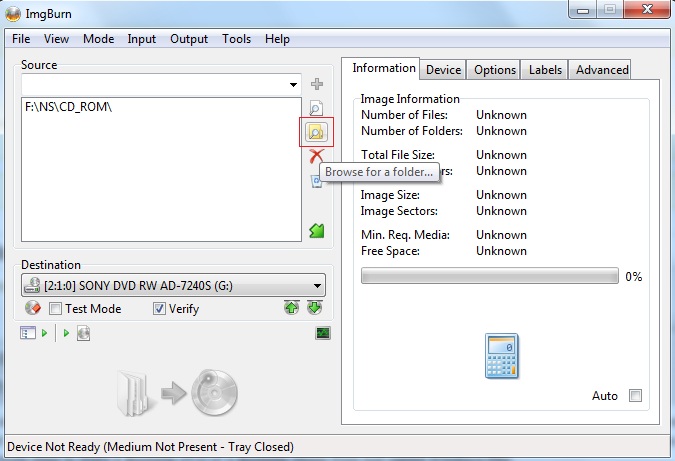Click the green show disc layout editor icon
This screenshot has width=675, height=461.
point(317,231)
